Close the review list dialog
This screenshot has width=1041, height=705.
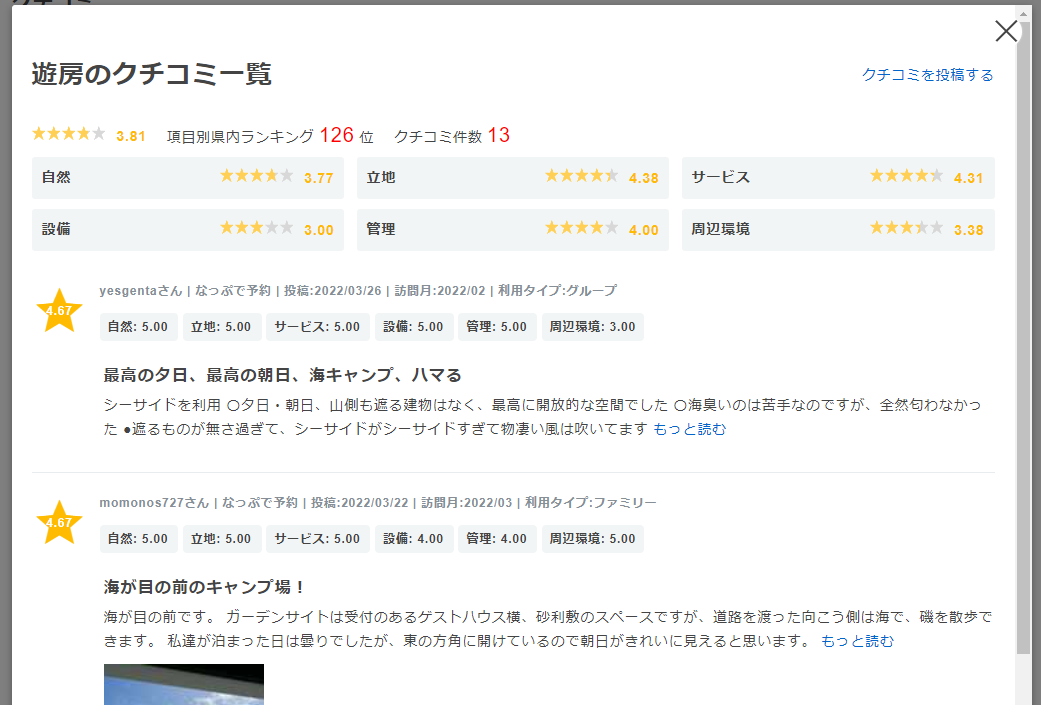pos(1006,31)
